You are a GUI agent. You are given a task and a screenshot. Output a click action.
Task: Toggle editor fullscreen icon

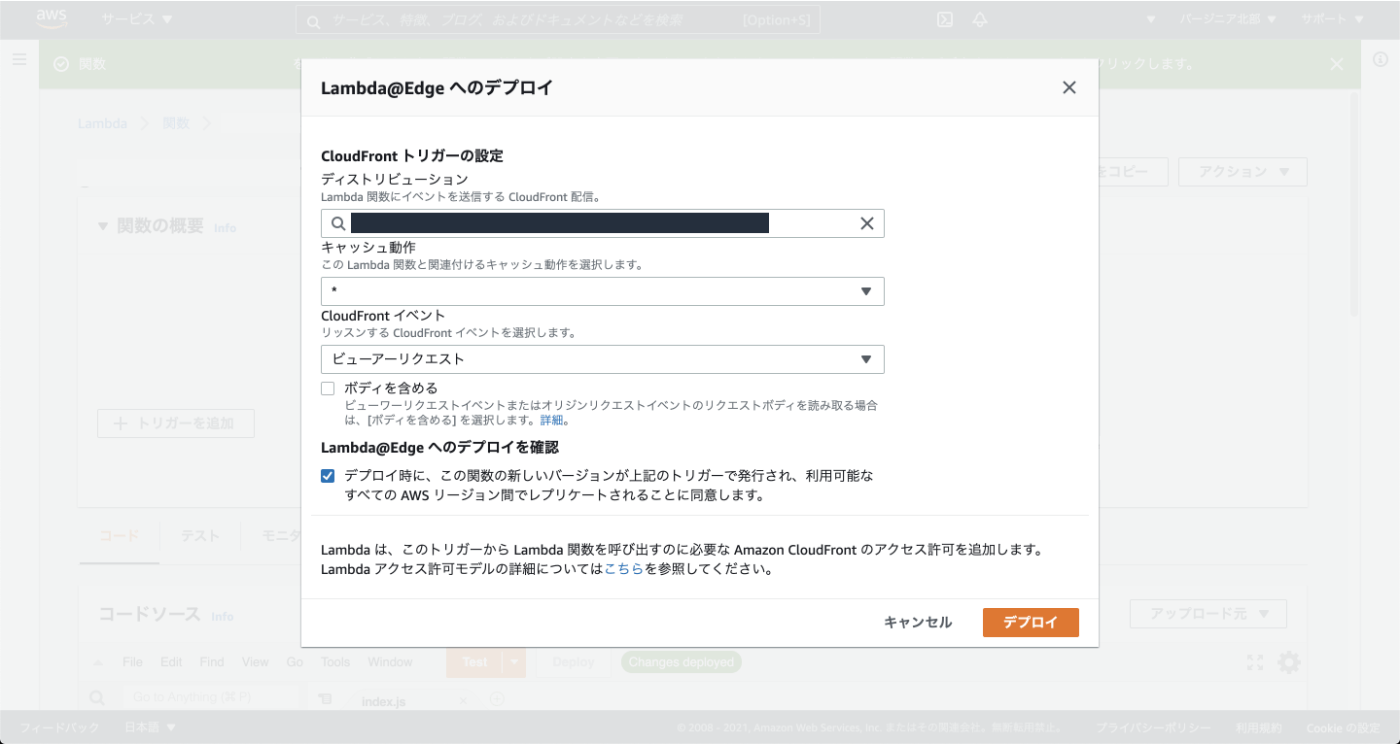(x=1255, y=662)
